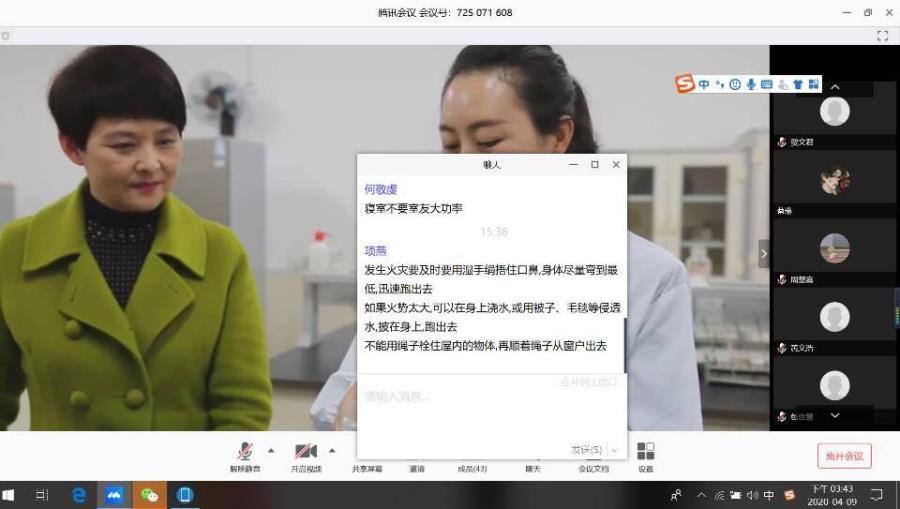Click the tray input language 中 indicator
The width and height of the screenshot is (900, 509).
pyautogui.click(x=769, y=495)
